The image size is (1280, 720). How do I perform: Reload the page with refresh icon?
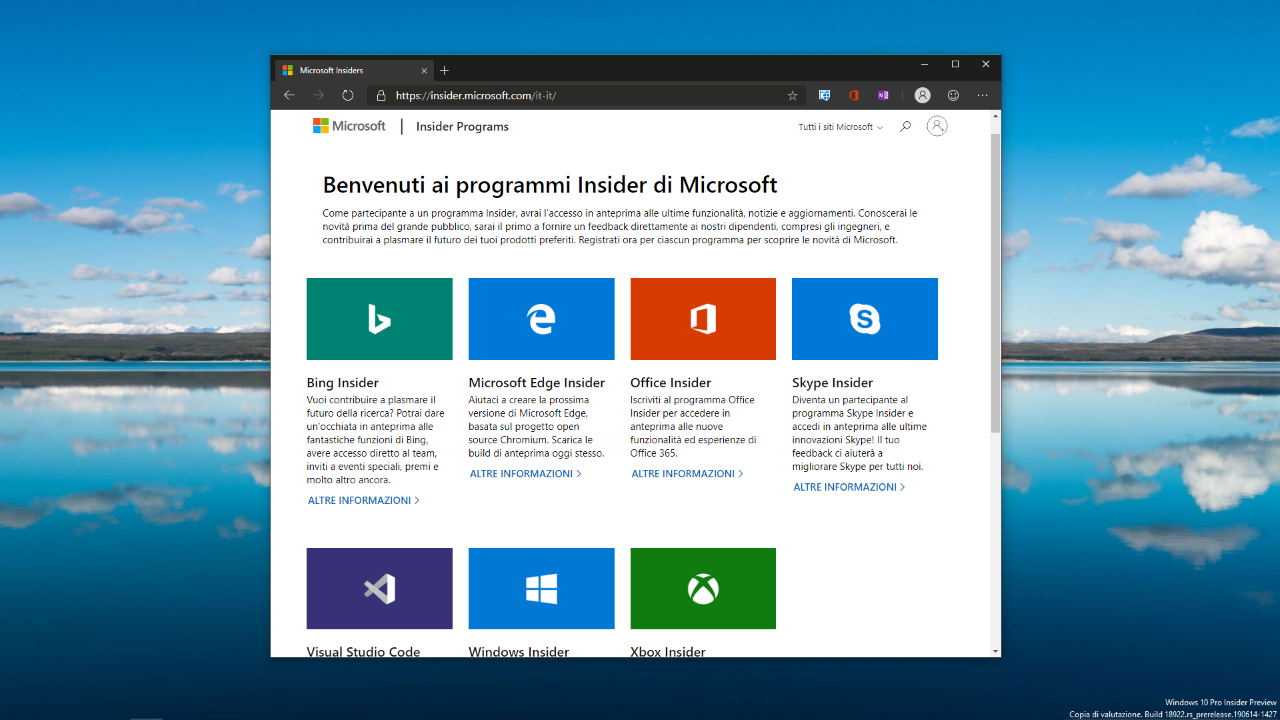click(x=348, y=95)
